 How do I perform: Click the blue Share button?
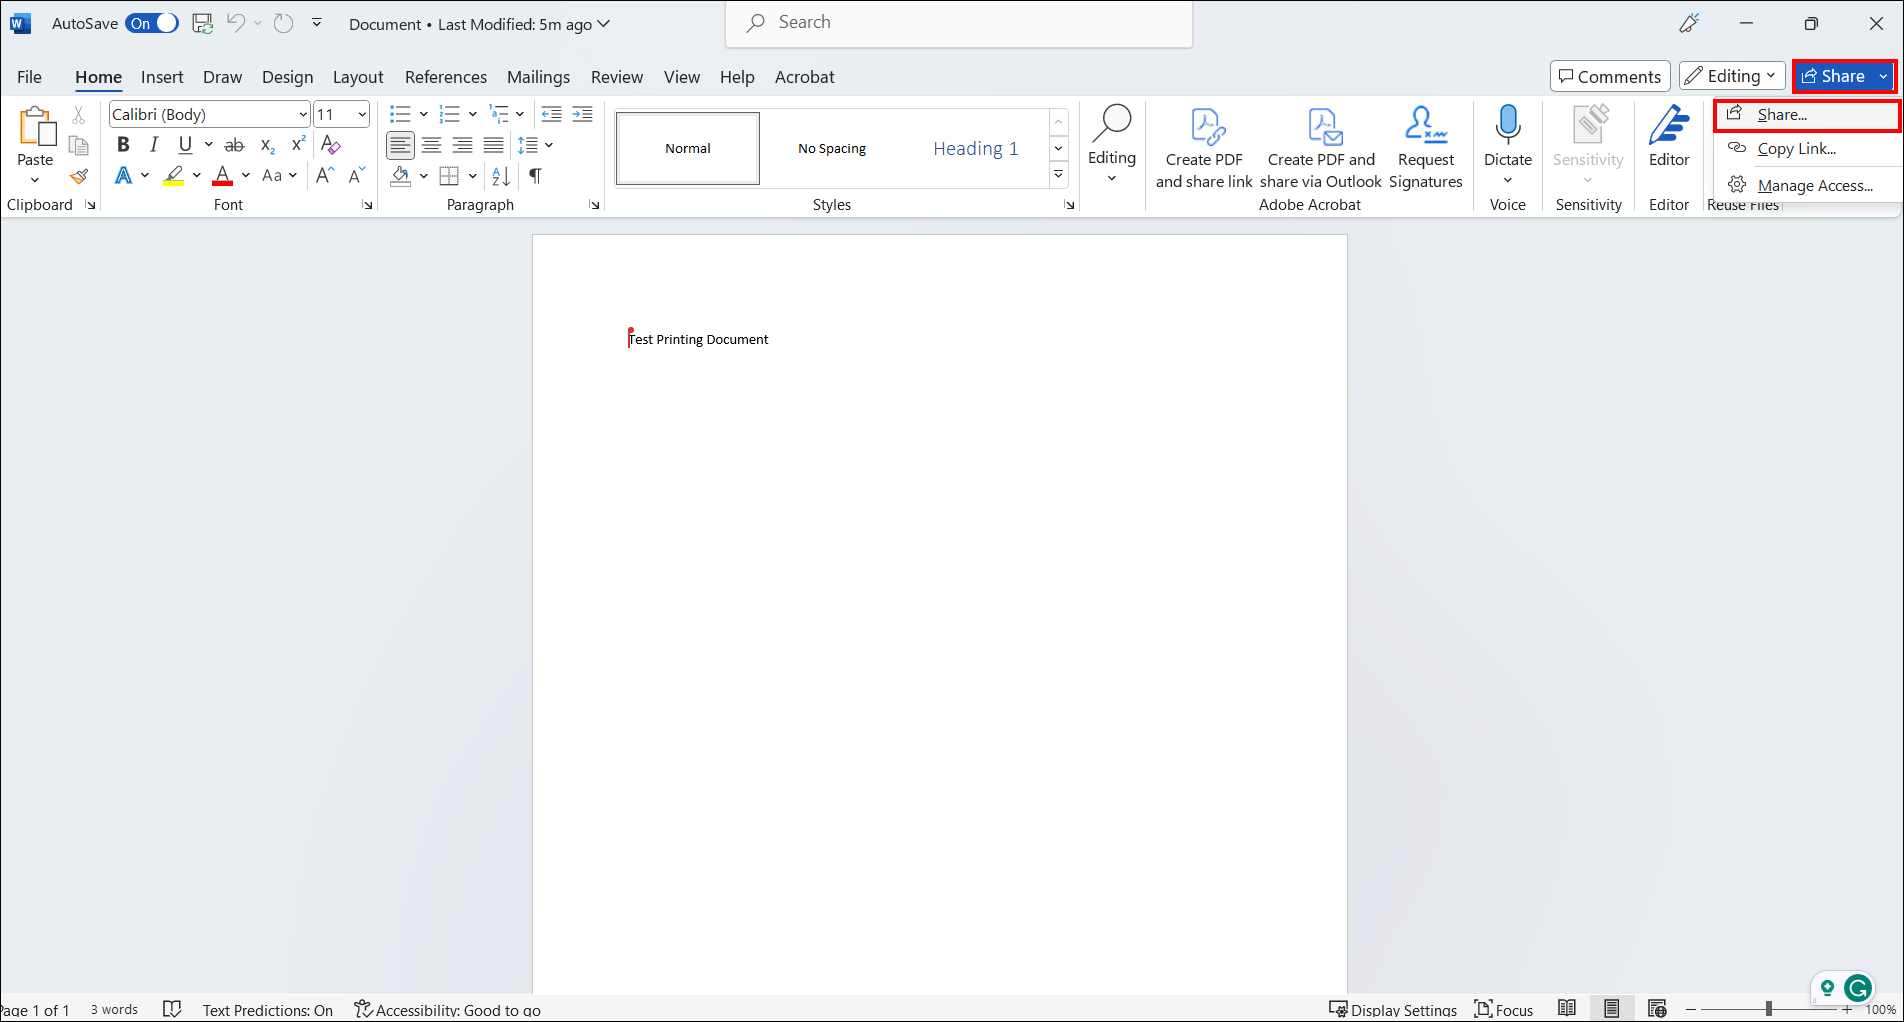[x=1832, y=76]
